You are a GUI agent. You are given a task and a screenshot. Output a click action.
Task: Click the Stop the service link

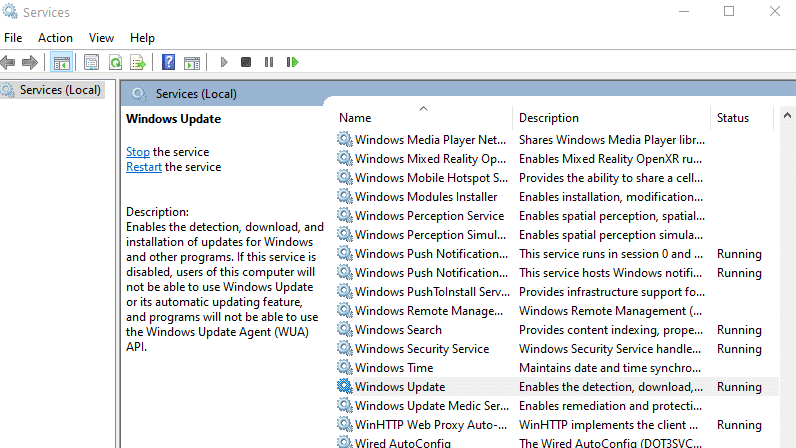137,152
